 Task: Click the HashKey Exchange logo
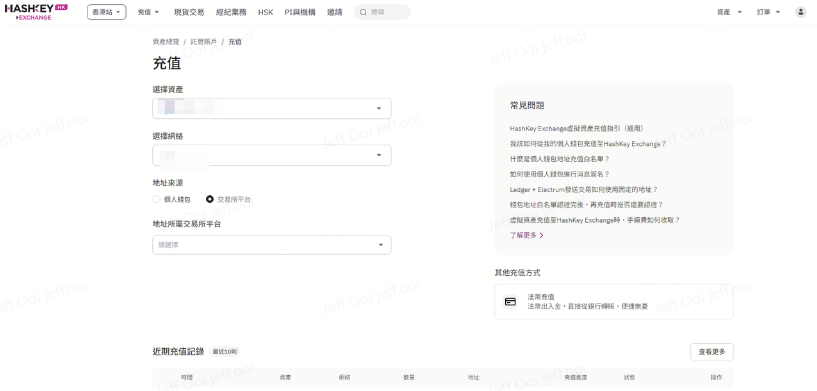click(x=36, y=12)
